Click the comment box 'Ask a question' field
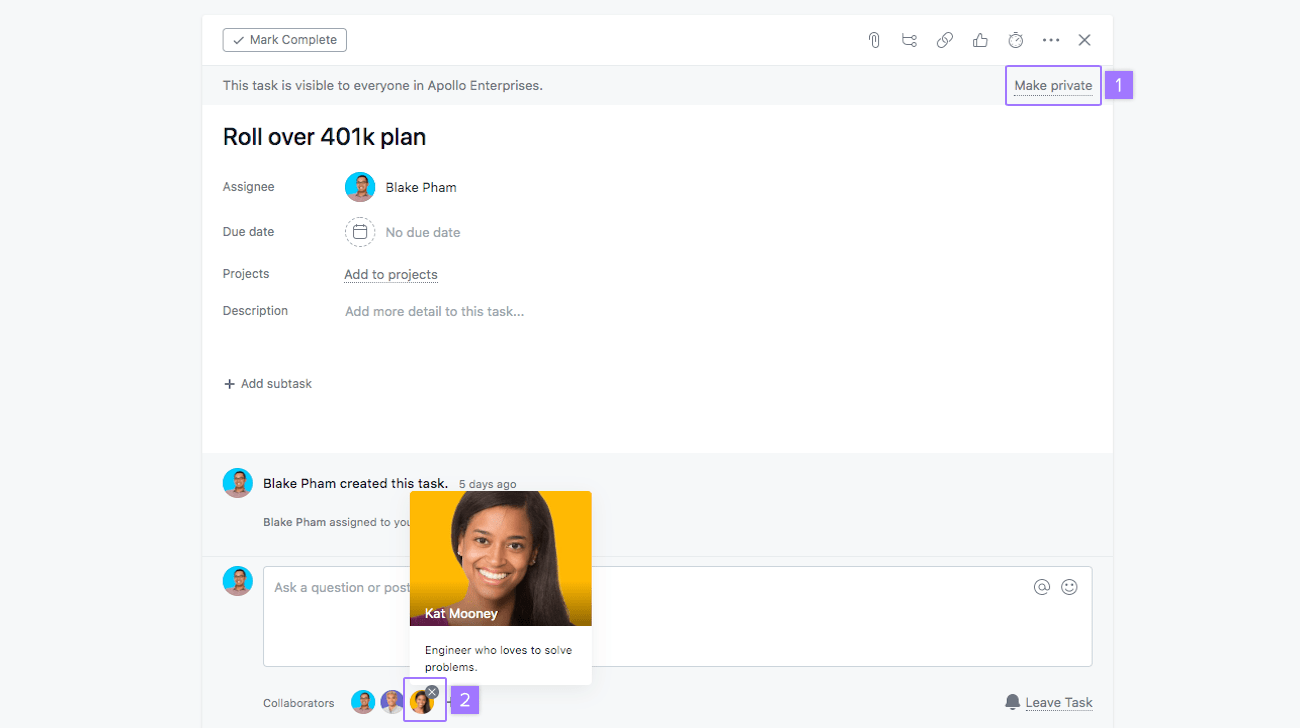This screenshot has width=1300, height=728. point(678,616)
